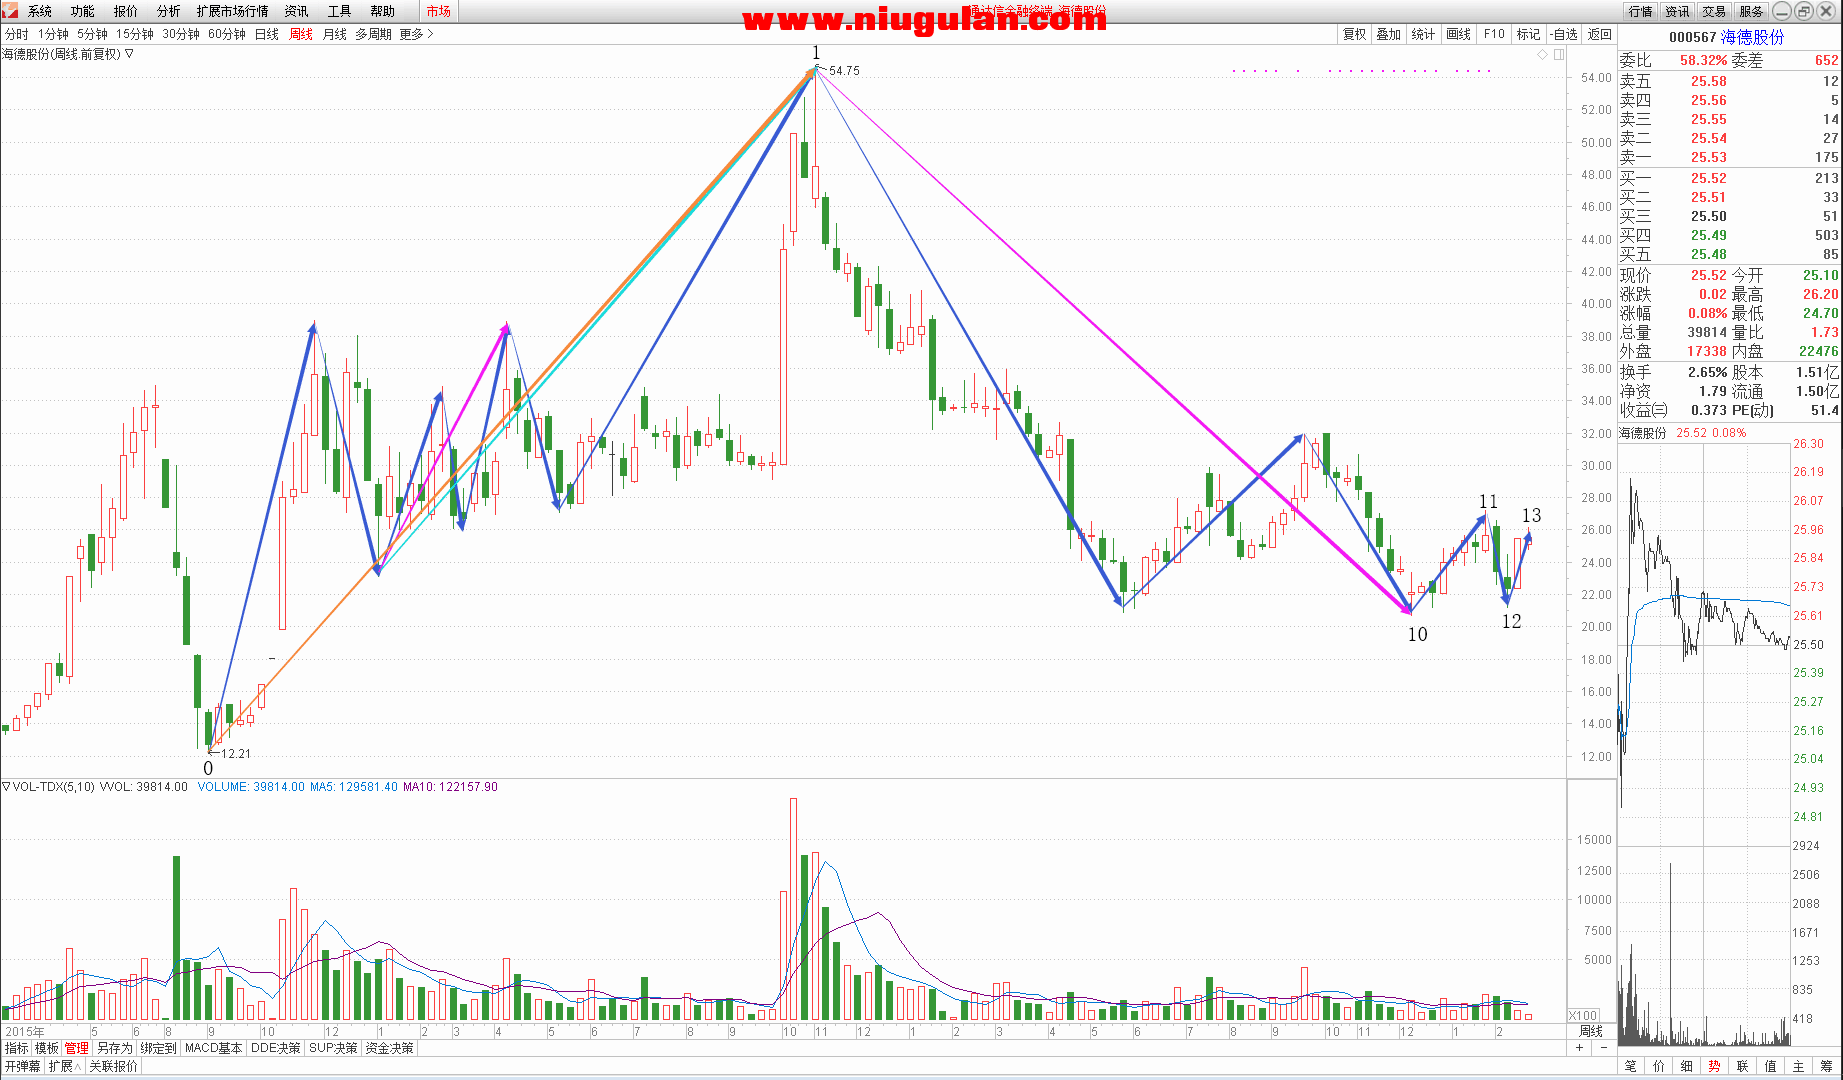The height and width of the screenshot is (1080, 1843).
Task: Switch to 日线 daily chart
Action: coord(267,34)
